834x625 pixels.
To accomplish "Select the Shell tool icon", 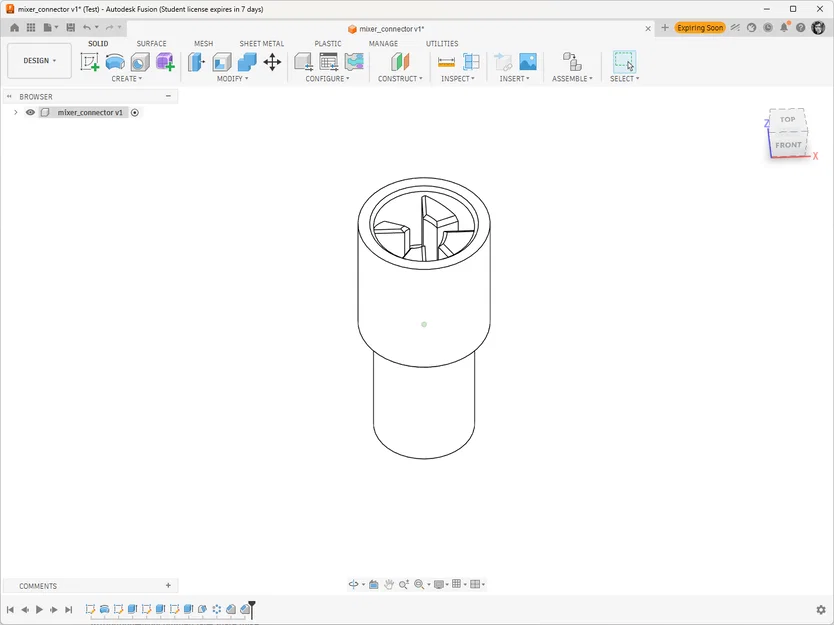I will click(222, 62).
